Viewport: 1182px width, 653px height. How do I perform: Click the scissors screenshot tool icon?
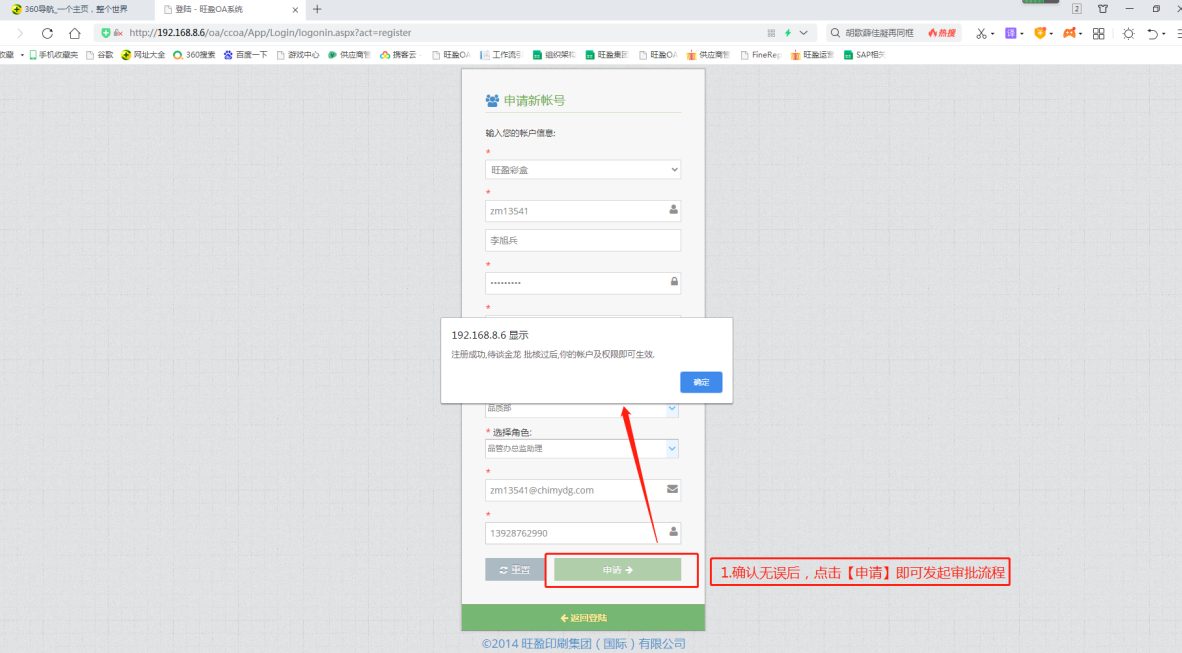(x=981, y=33)
